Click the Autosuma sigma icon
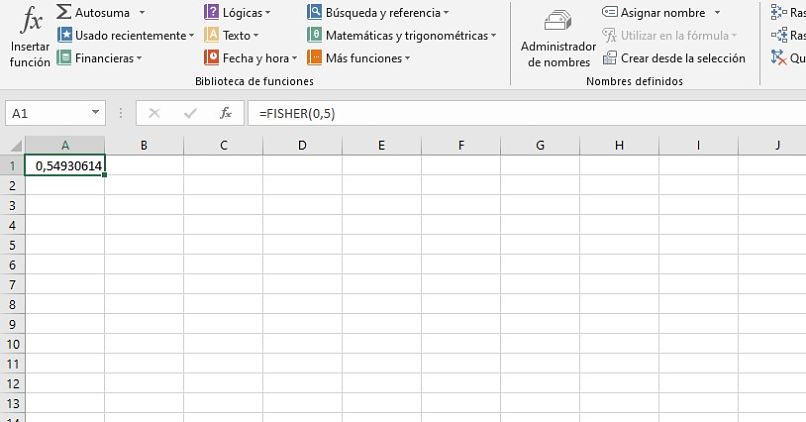 [64, 12]
